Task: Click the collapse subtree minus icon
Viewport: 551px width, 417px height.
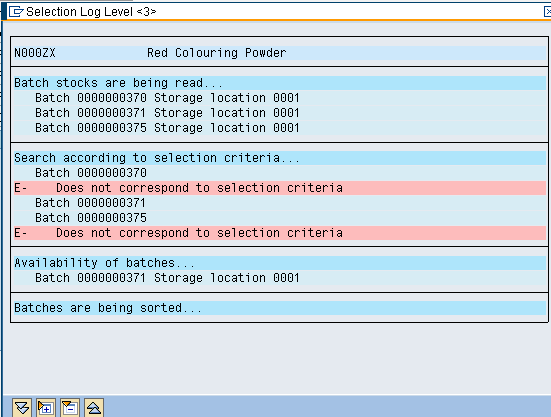Action: coord(70,408)
